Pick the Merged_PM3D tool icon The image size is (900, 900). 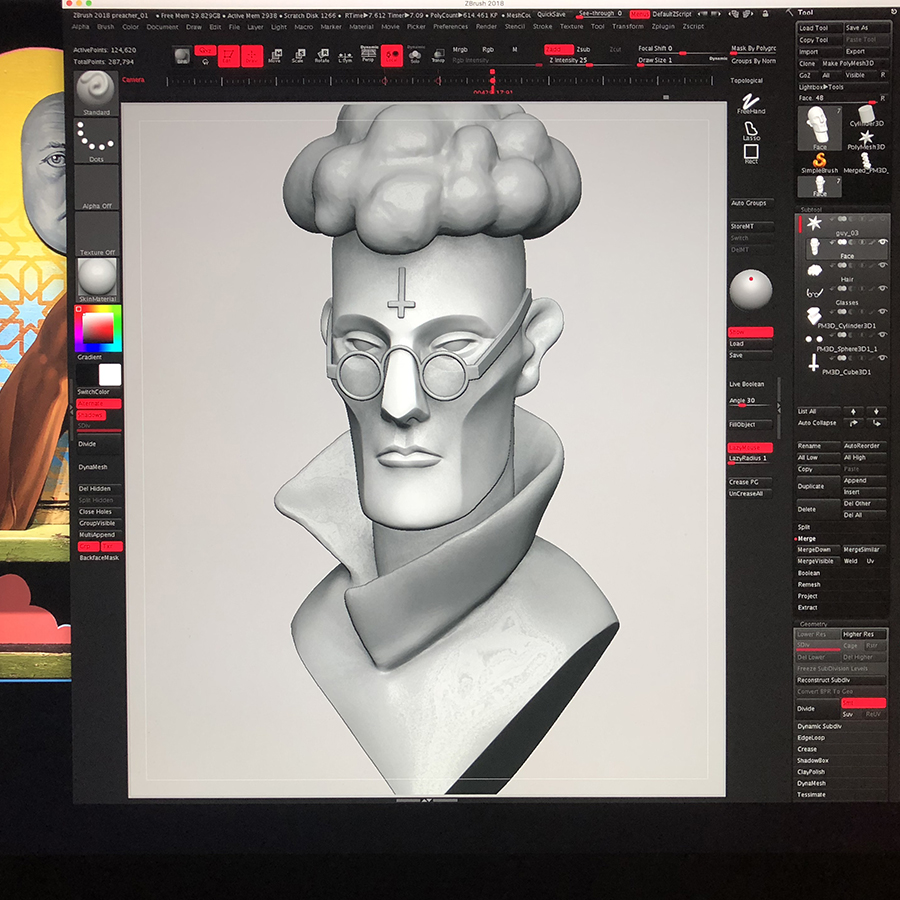866,162
